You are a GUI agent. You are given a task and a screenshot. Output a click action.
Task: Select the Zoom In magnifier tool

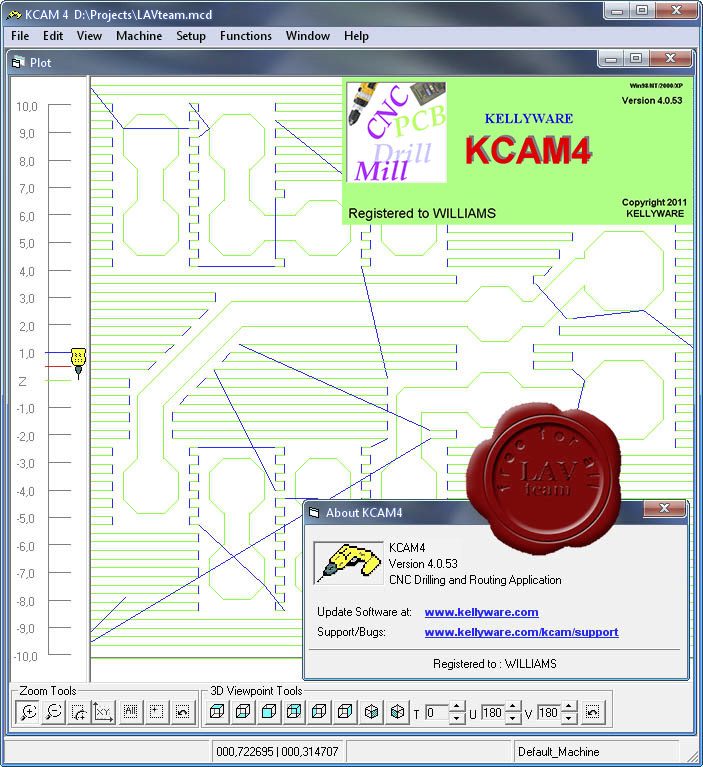pyautogui.click(x=28, y=712)
